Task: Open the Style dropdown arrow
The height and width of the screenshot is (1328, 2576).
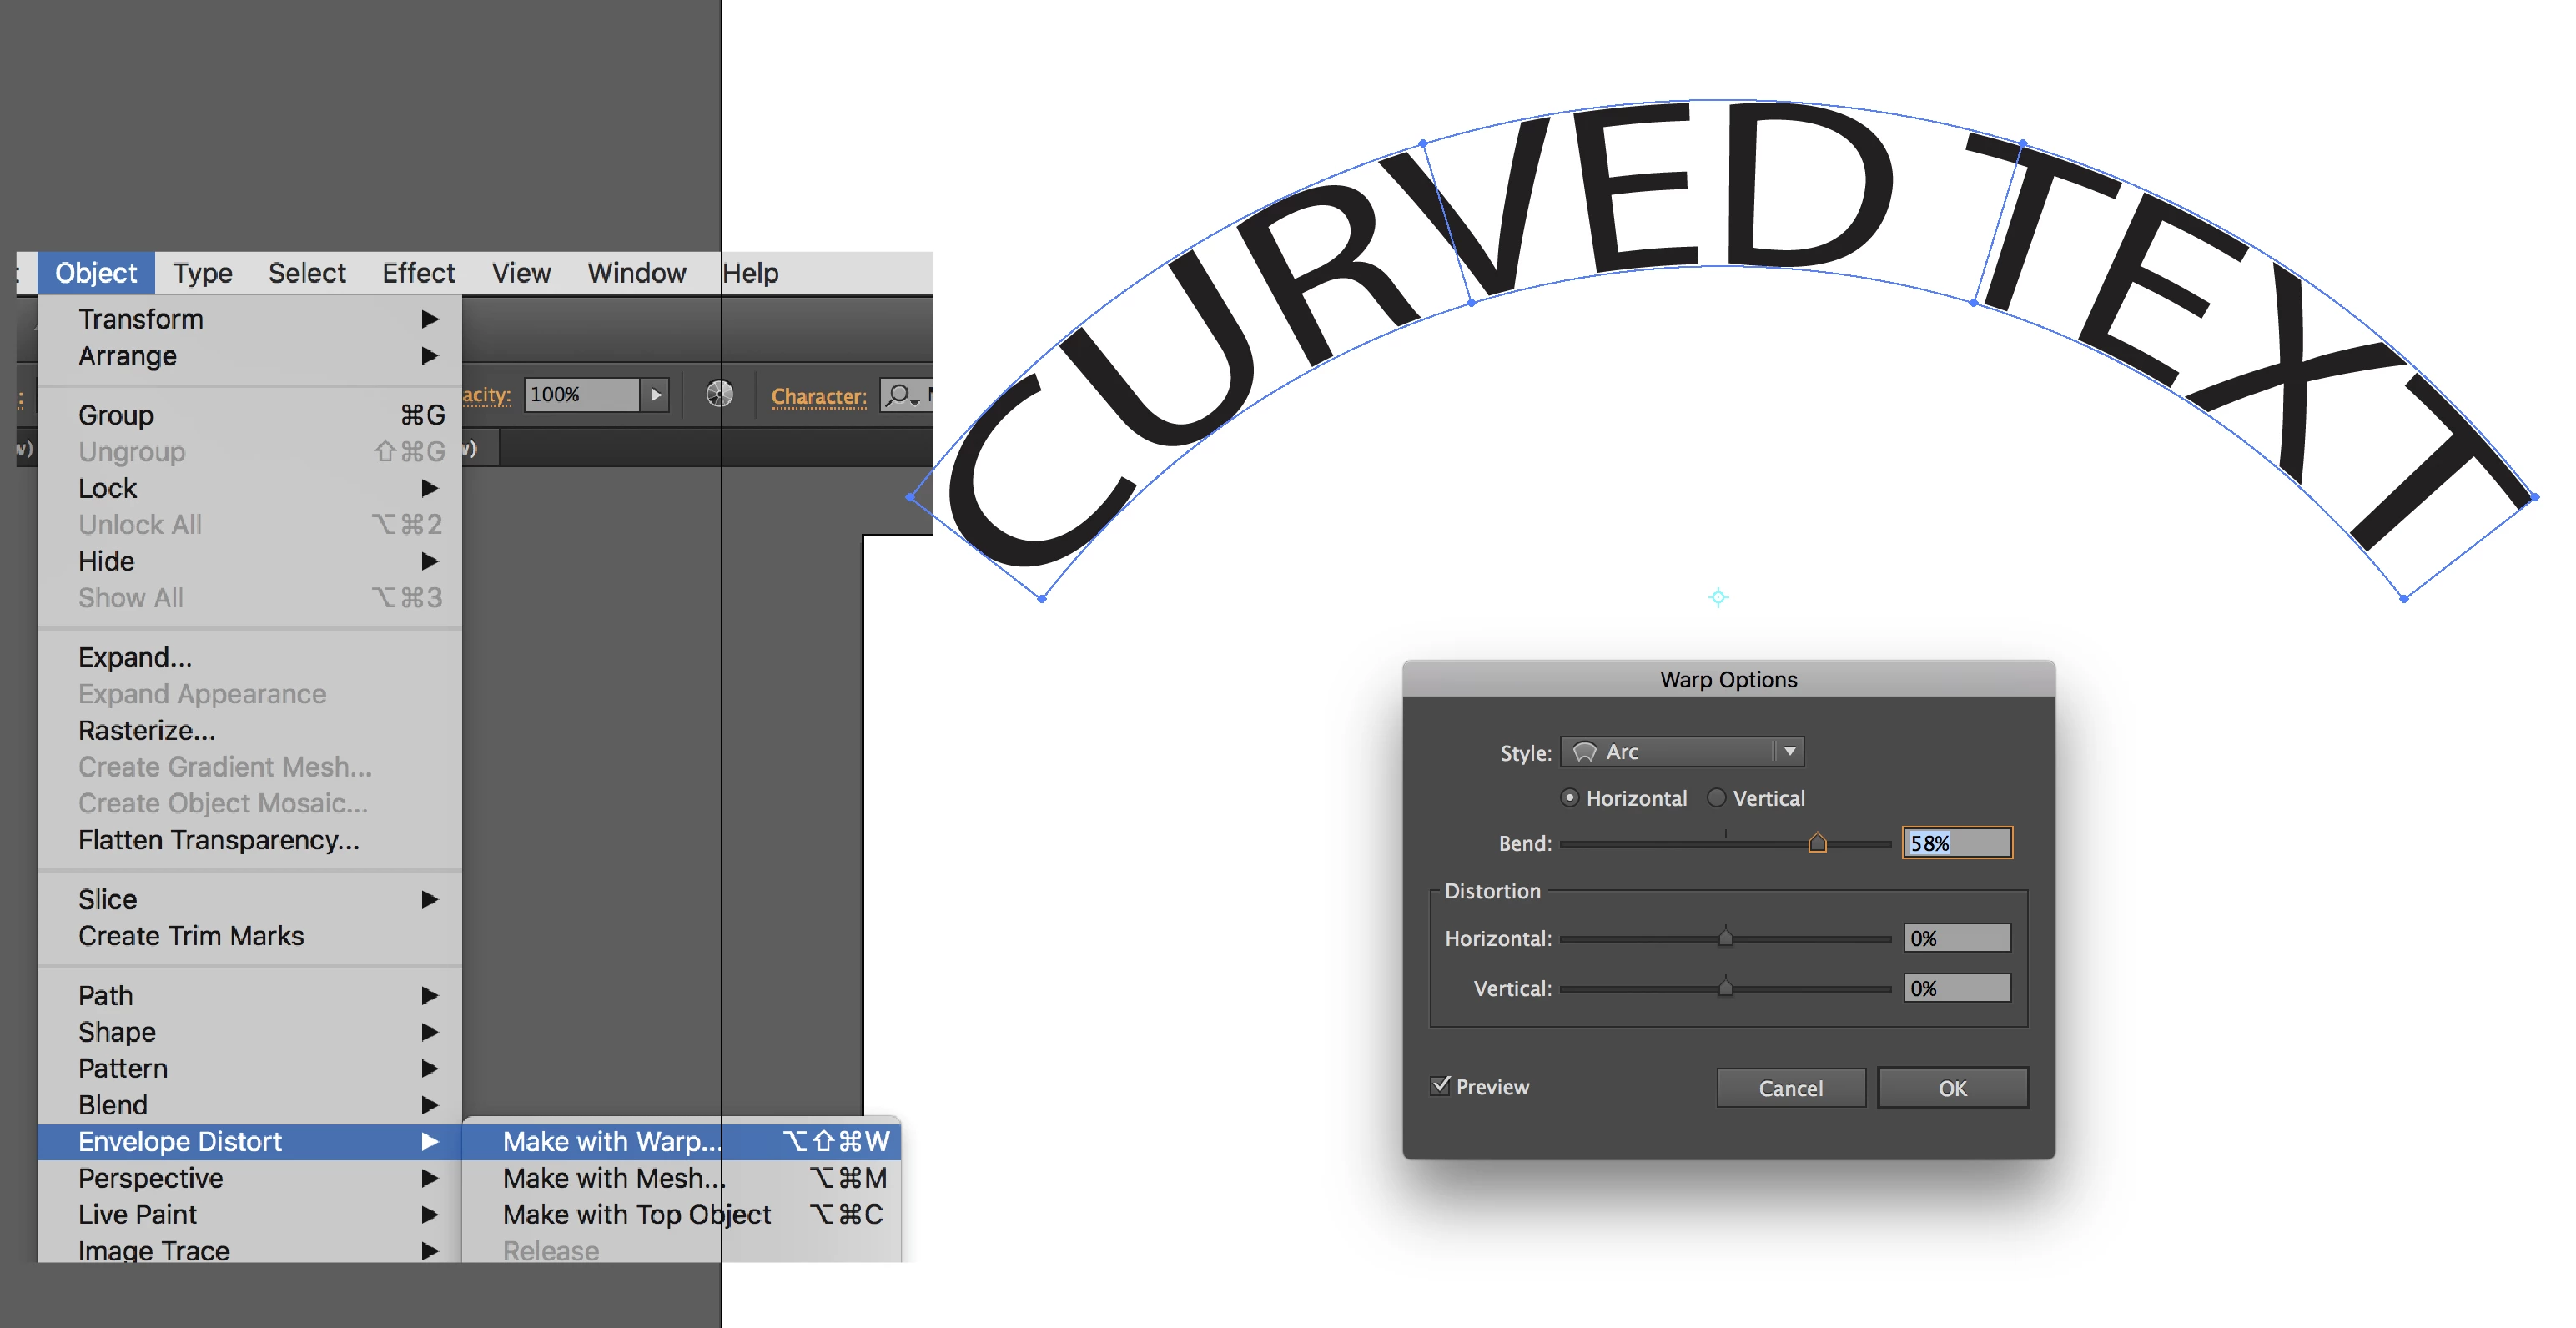Action: 1789,752
